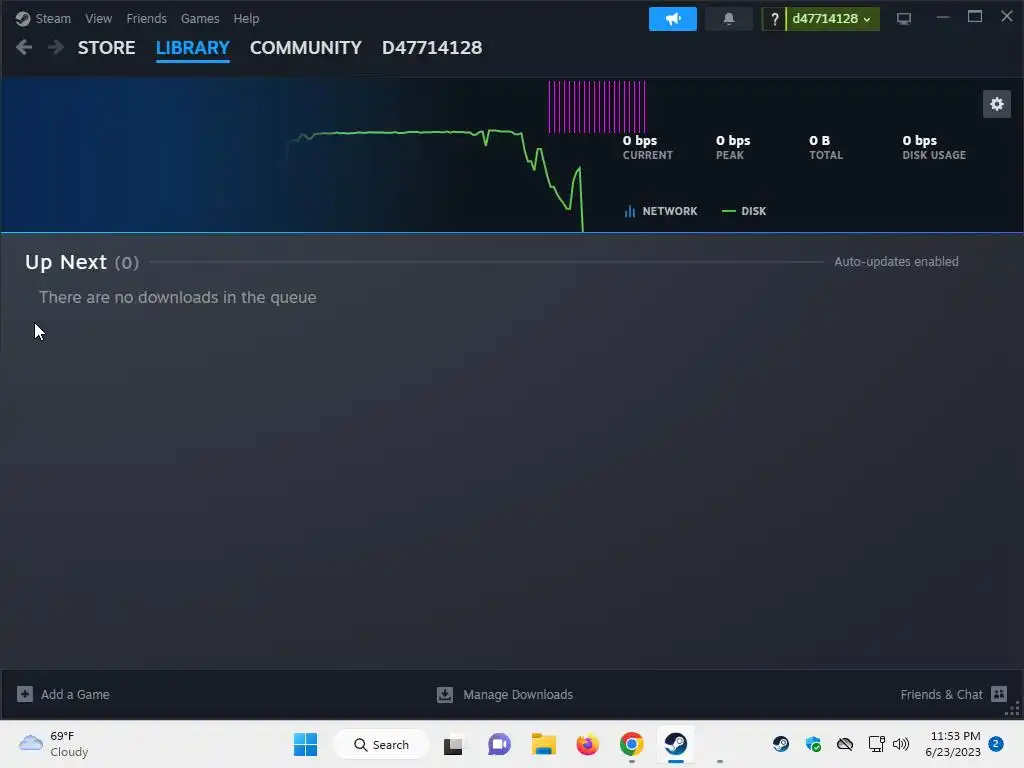Click the OneDrive cloud tray icon

(845, 744)
